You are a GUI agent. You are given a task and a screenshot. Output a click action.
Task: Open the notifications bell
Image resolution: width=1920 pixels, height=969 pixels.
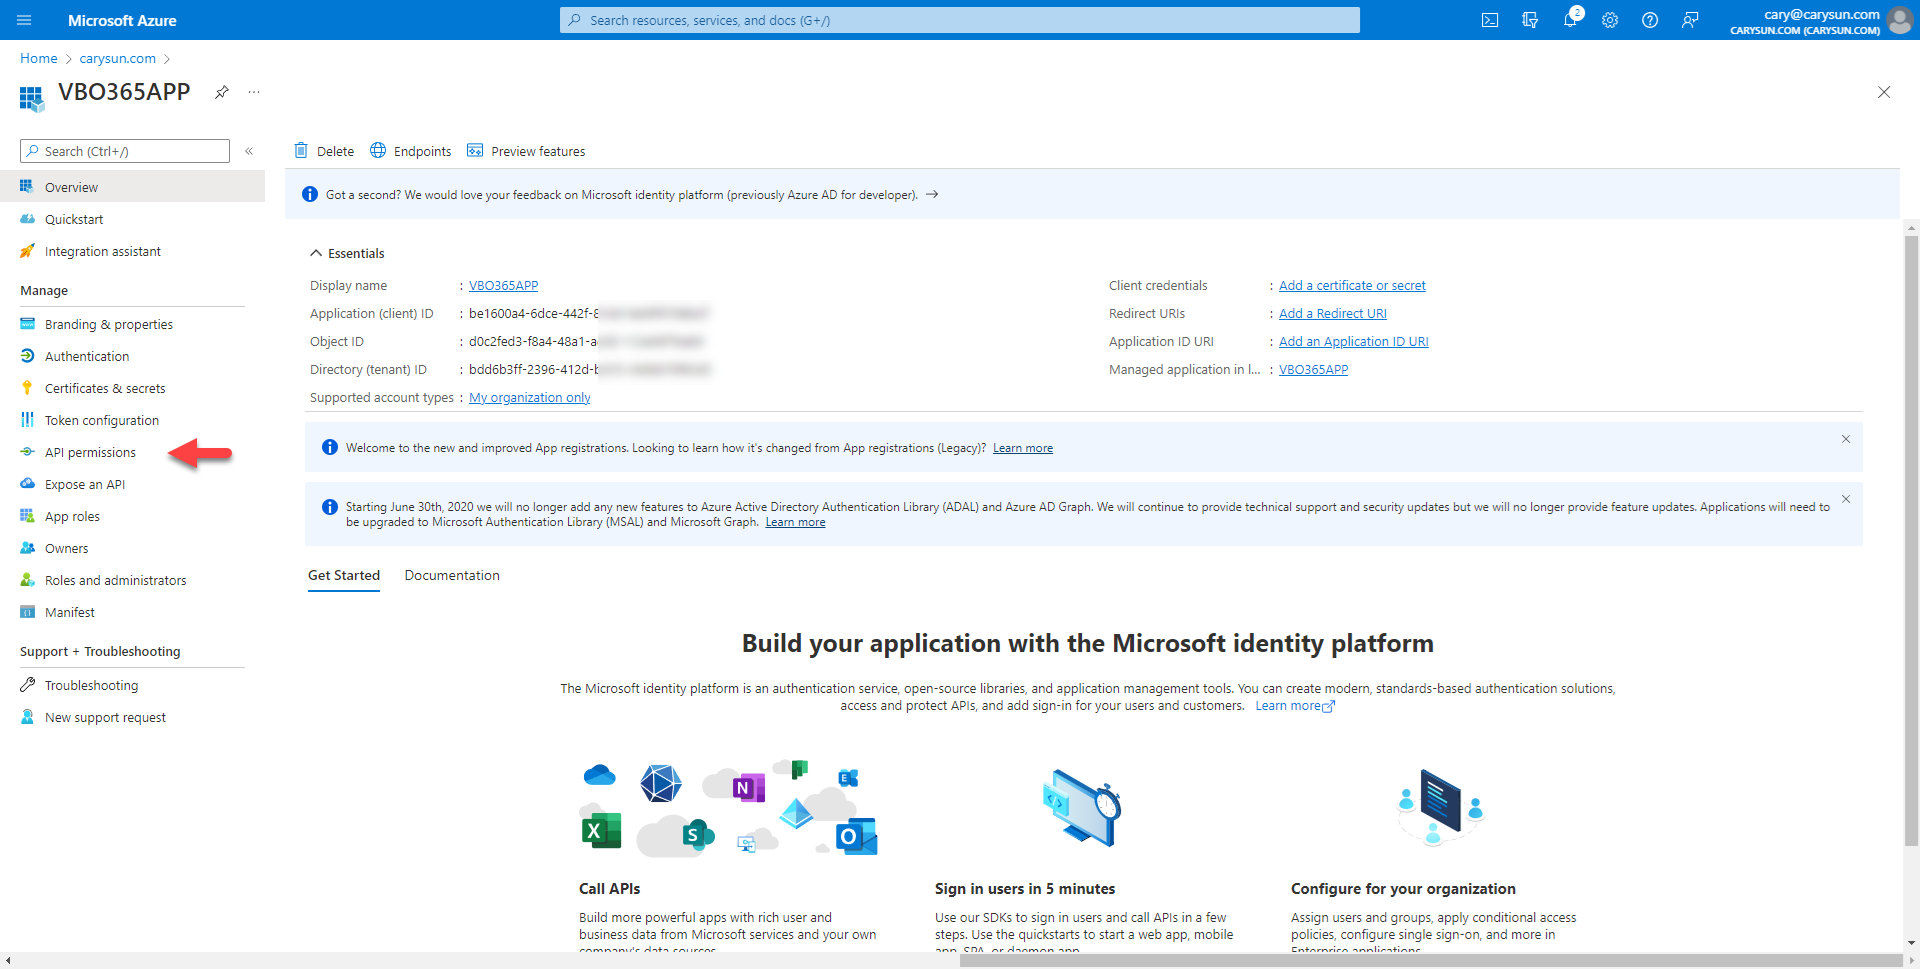point(1570,20)
